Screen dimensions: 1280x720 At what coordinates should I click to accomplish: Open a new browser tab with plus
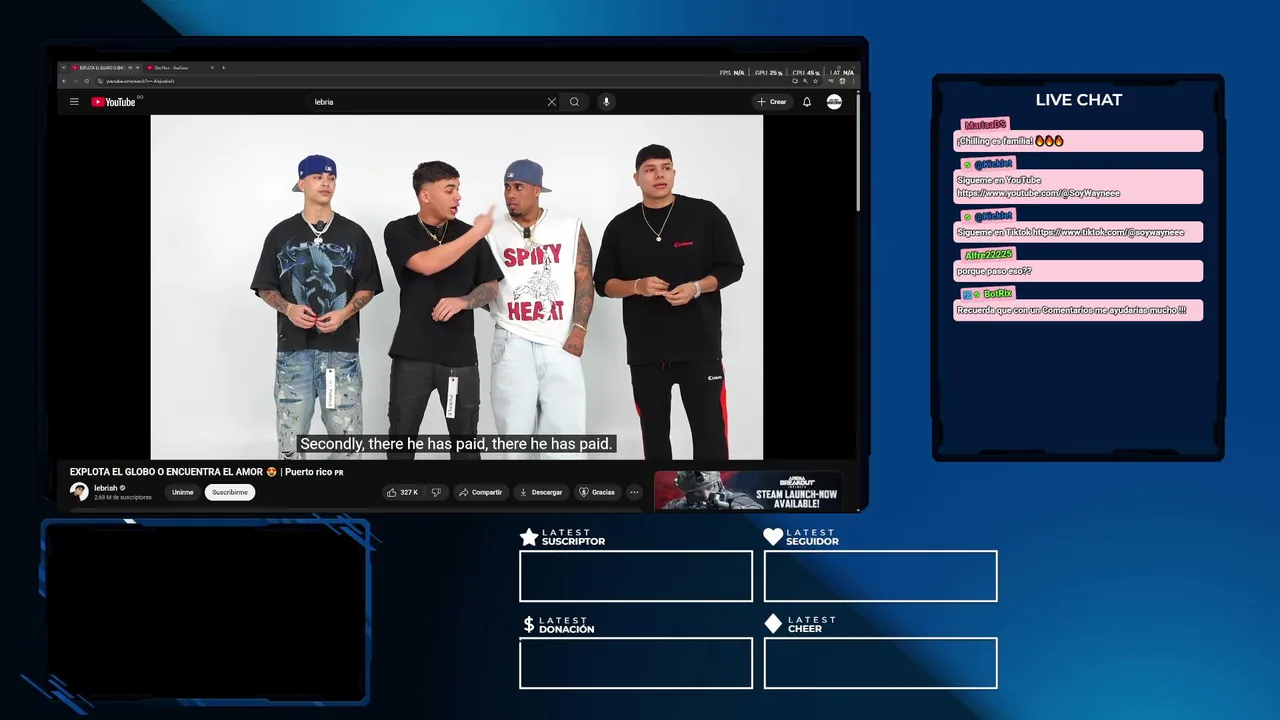click(223, 68)
